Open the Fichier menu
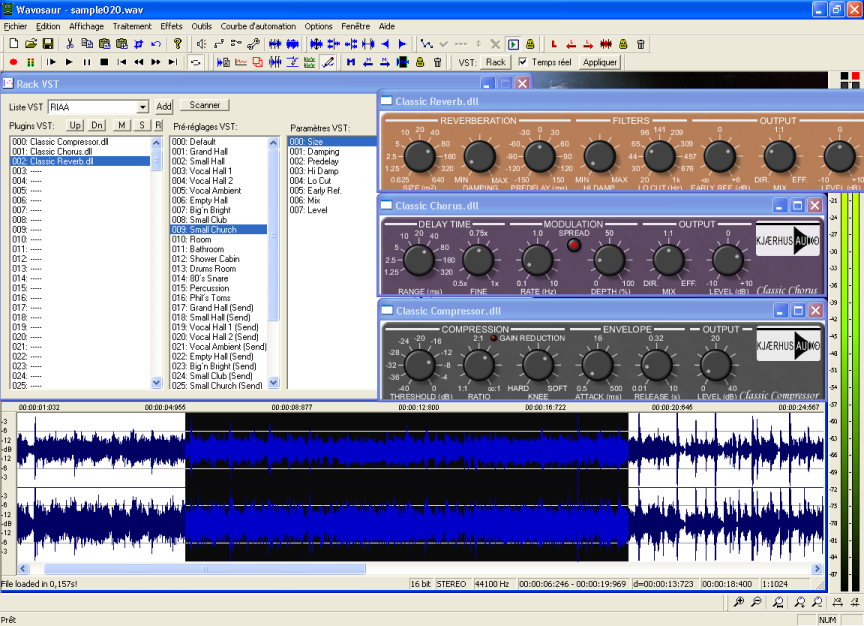The image size is (864, 626). point(15,26)
